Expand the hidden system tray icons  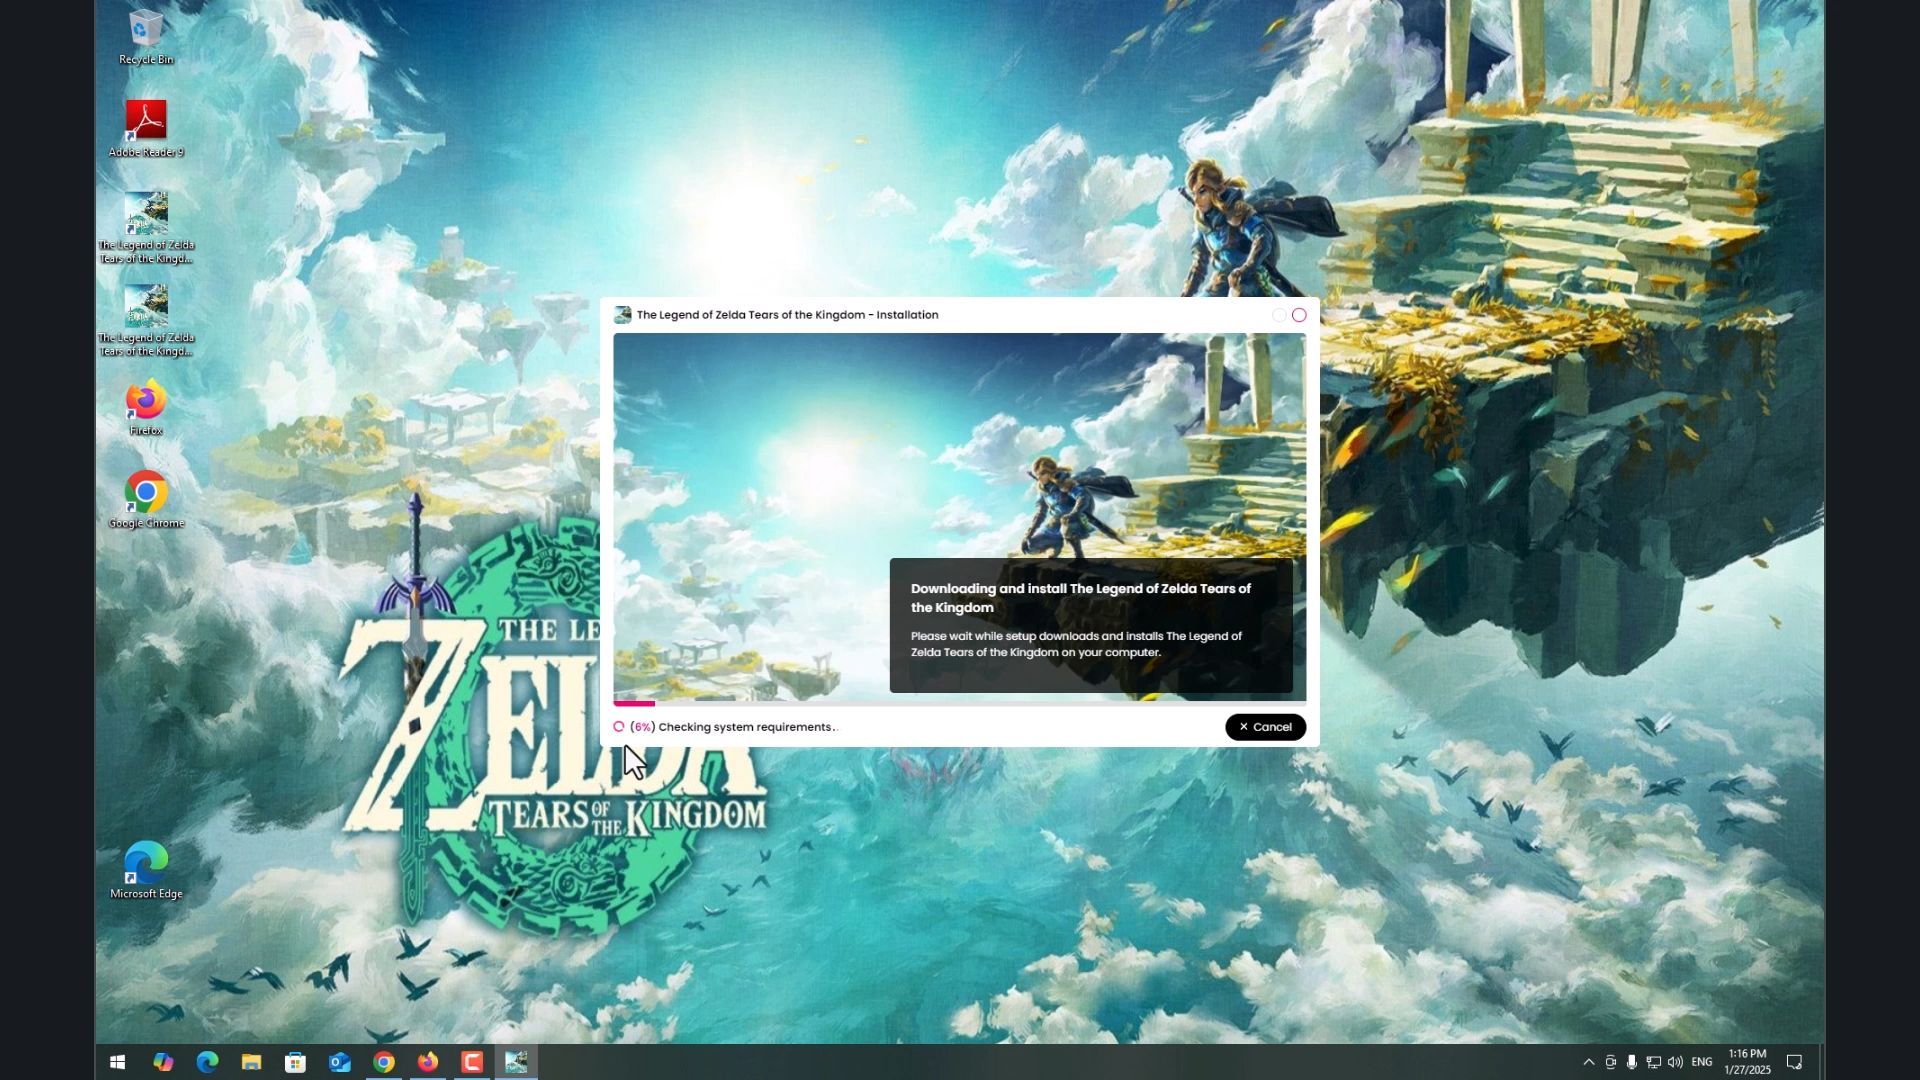(1589, 1062)
